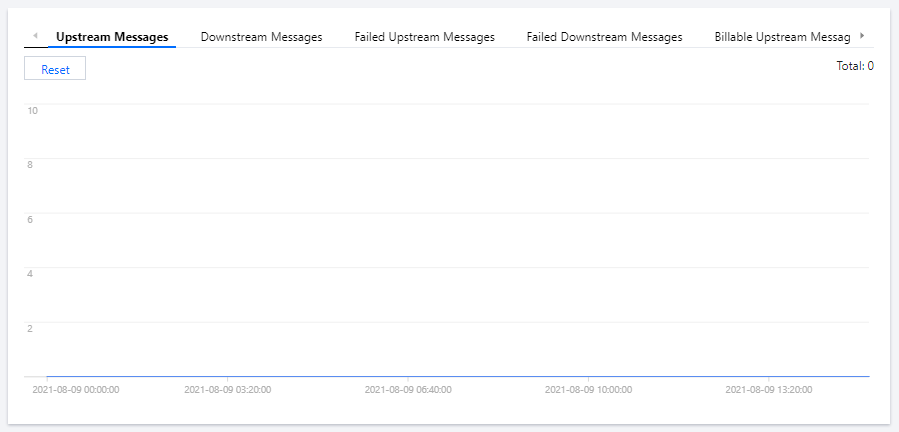899x432 pixels.
Task: Click the 2021-08-09 03:20:00 time label
Action: pyautogui.click(x=227, y=390)
